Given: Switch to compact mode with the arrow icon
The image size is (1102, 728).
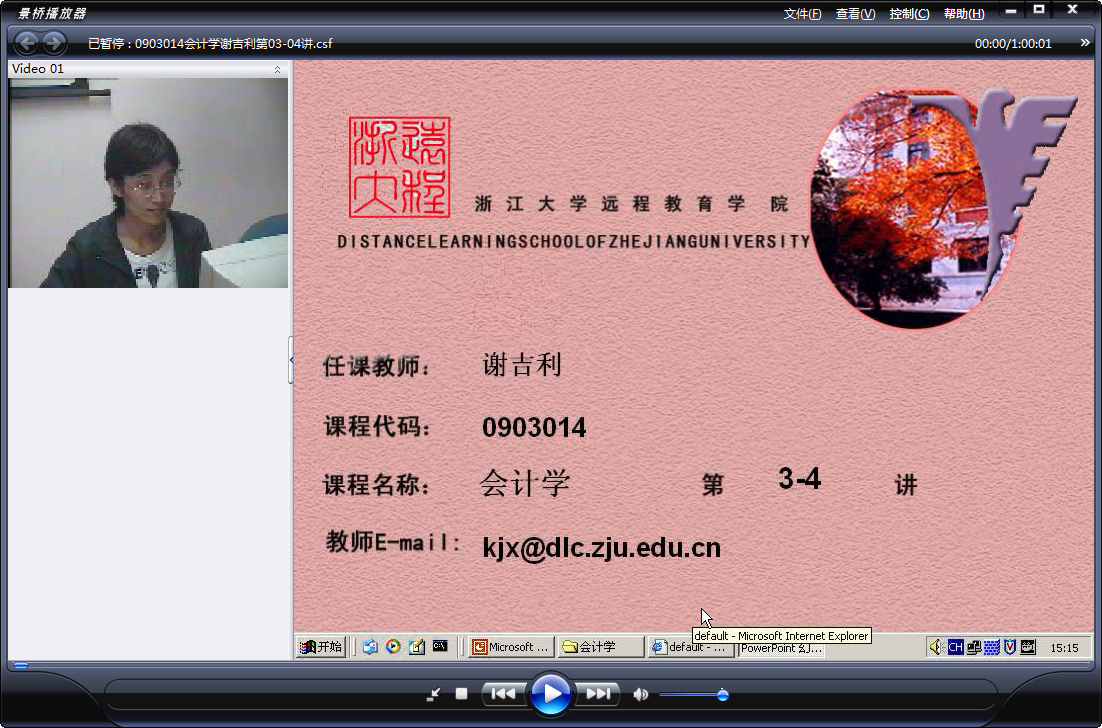Looking at the screenshot, I should click(434, 694).
